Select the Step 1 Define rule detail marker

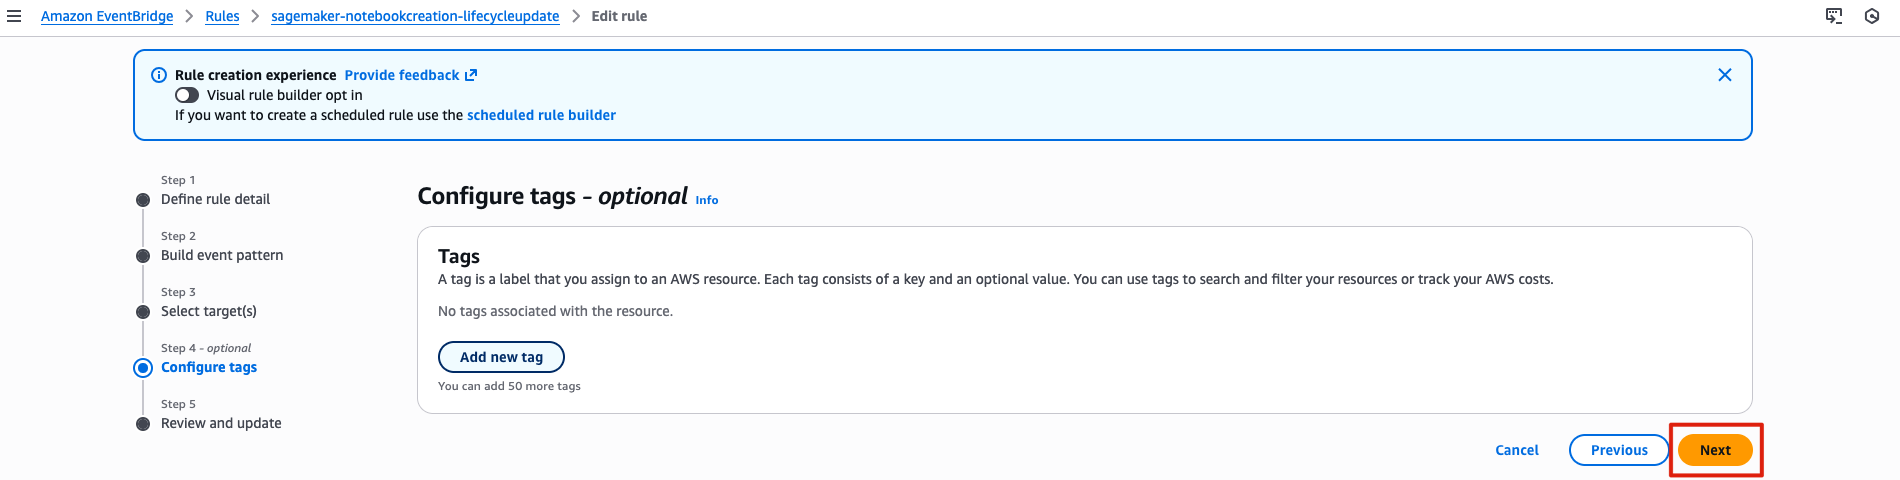point(143,200)
